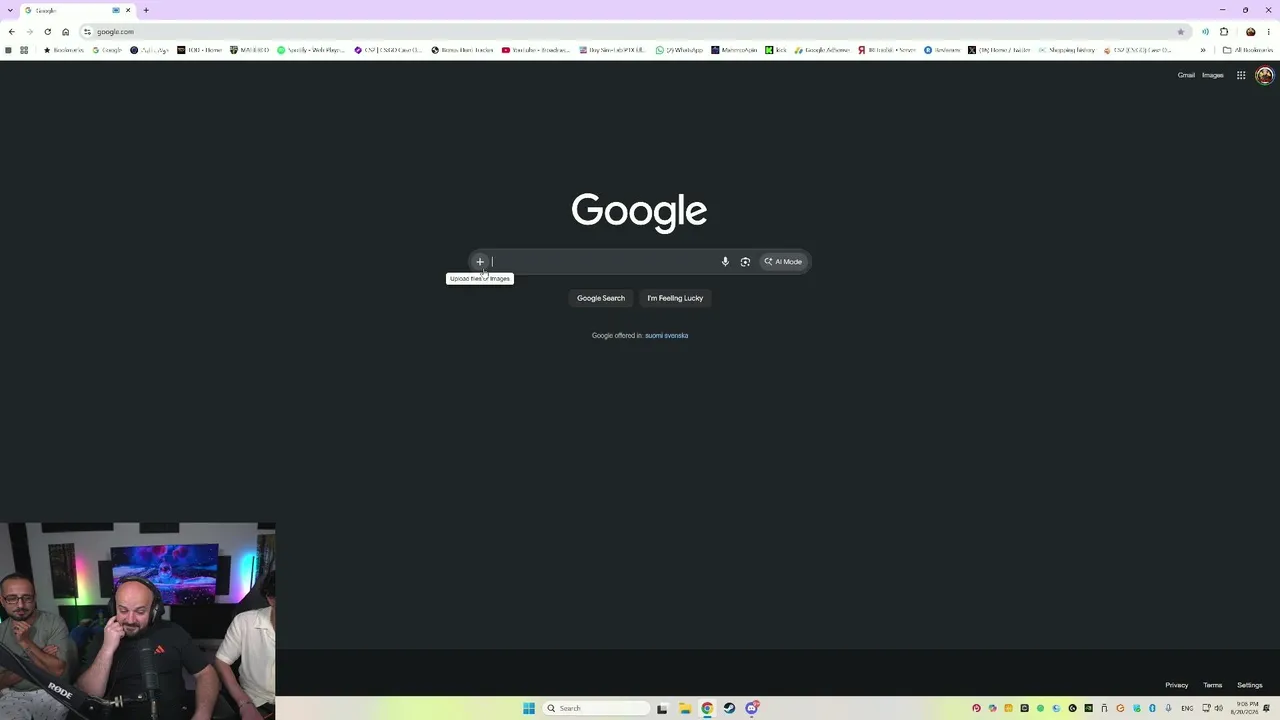This screenshot has width=1280, height=720.
Task: Open the All Bookmarks folder
Action: [1248, 50]
